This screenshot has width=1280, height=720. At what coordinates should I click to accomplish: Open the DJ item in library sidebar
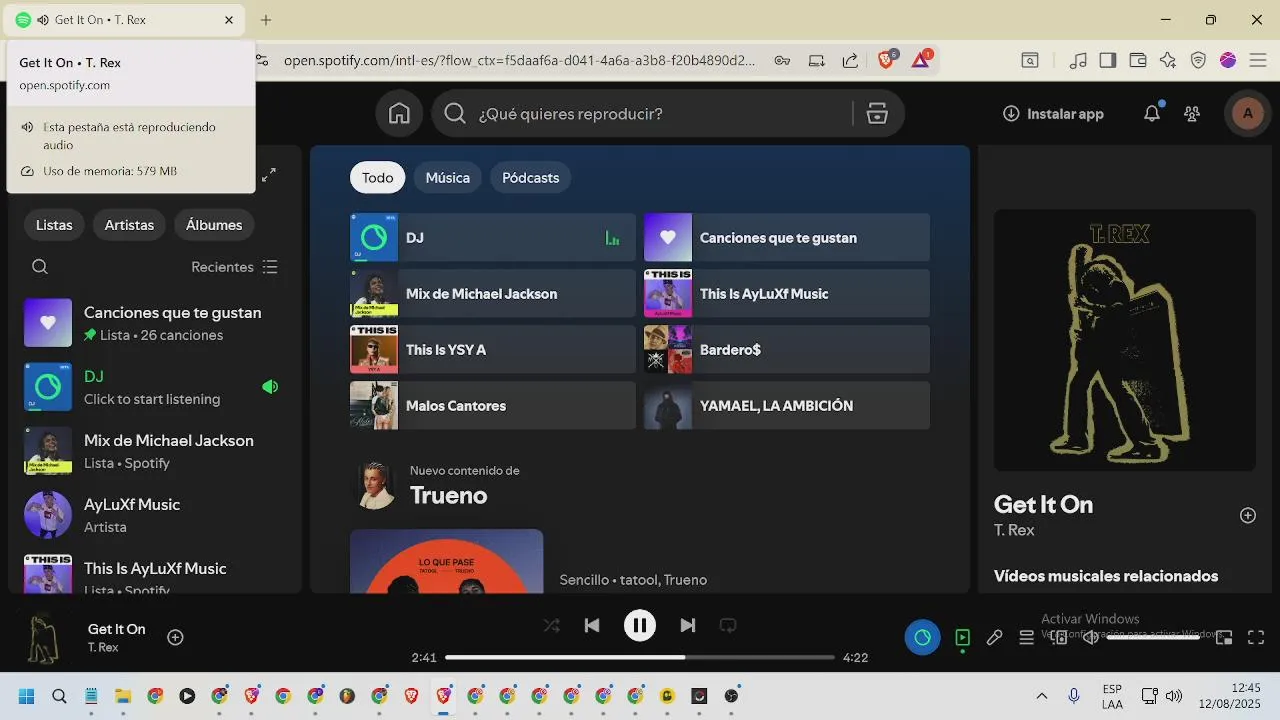155,387
